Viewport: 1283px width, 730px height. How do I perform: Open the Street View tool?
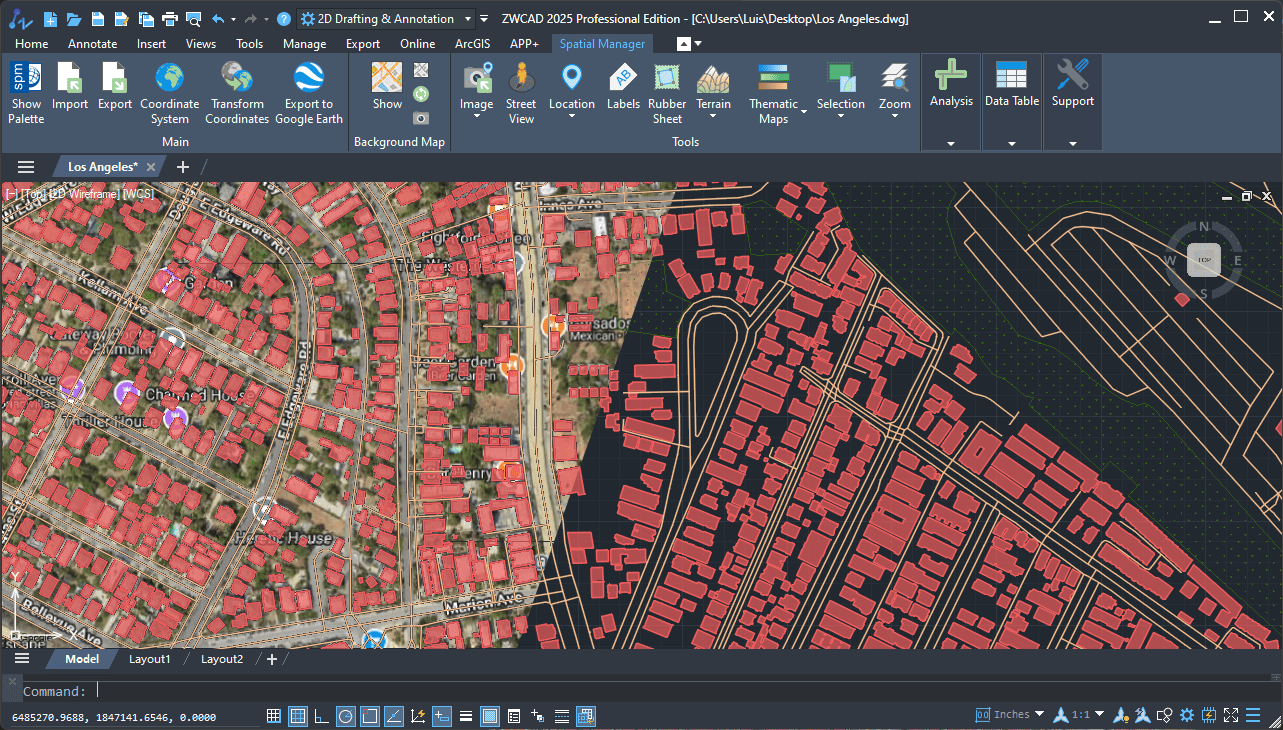pos(521,92)
